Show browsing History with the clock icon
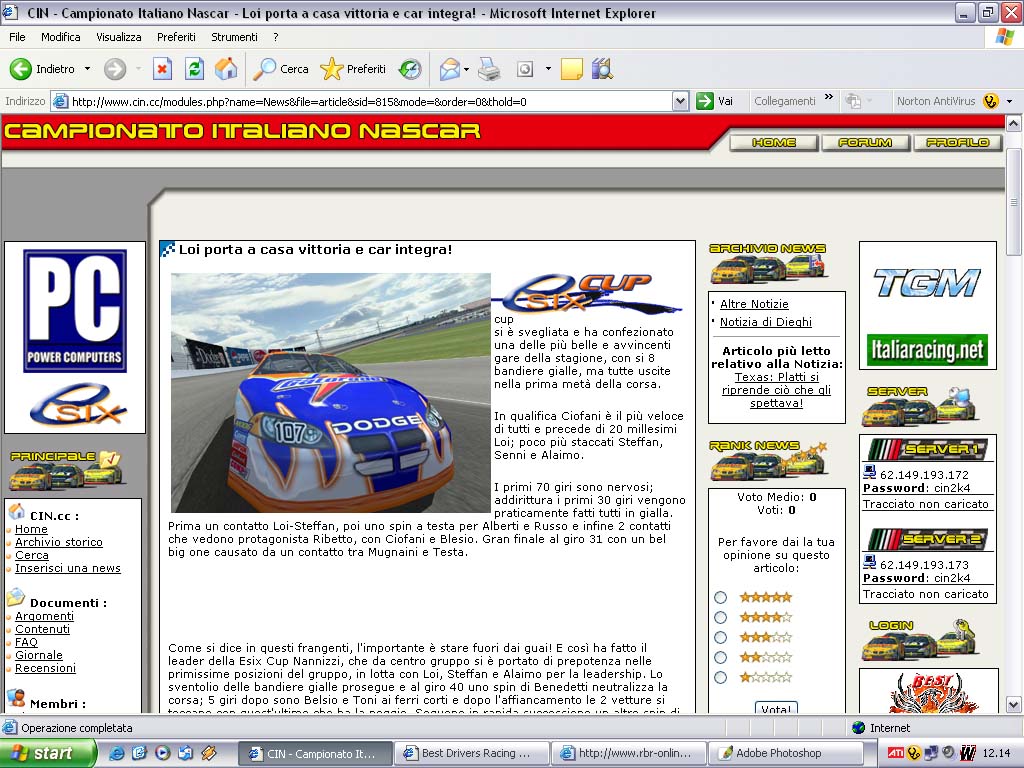This screenshot has width=1024, height=768. point(410,69)
